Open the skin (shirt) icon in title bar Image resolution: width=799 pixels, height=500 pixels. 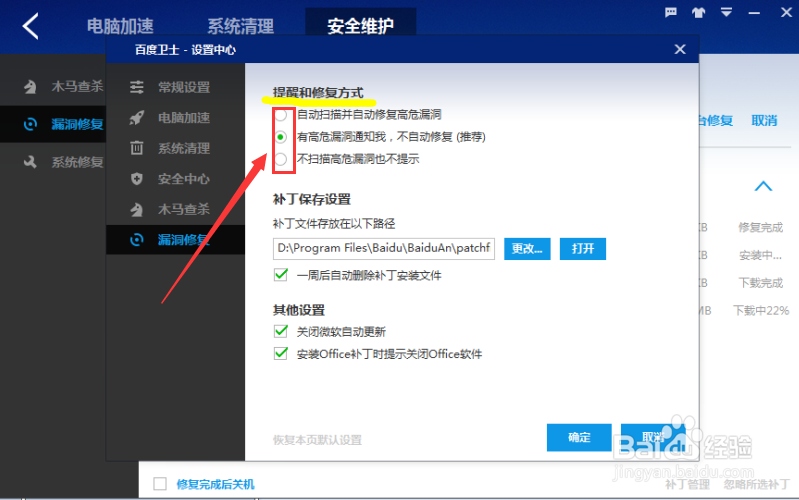tap(699, 13)
